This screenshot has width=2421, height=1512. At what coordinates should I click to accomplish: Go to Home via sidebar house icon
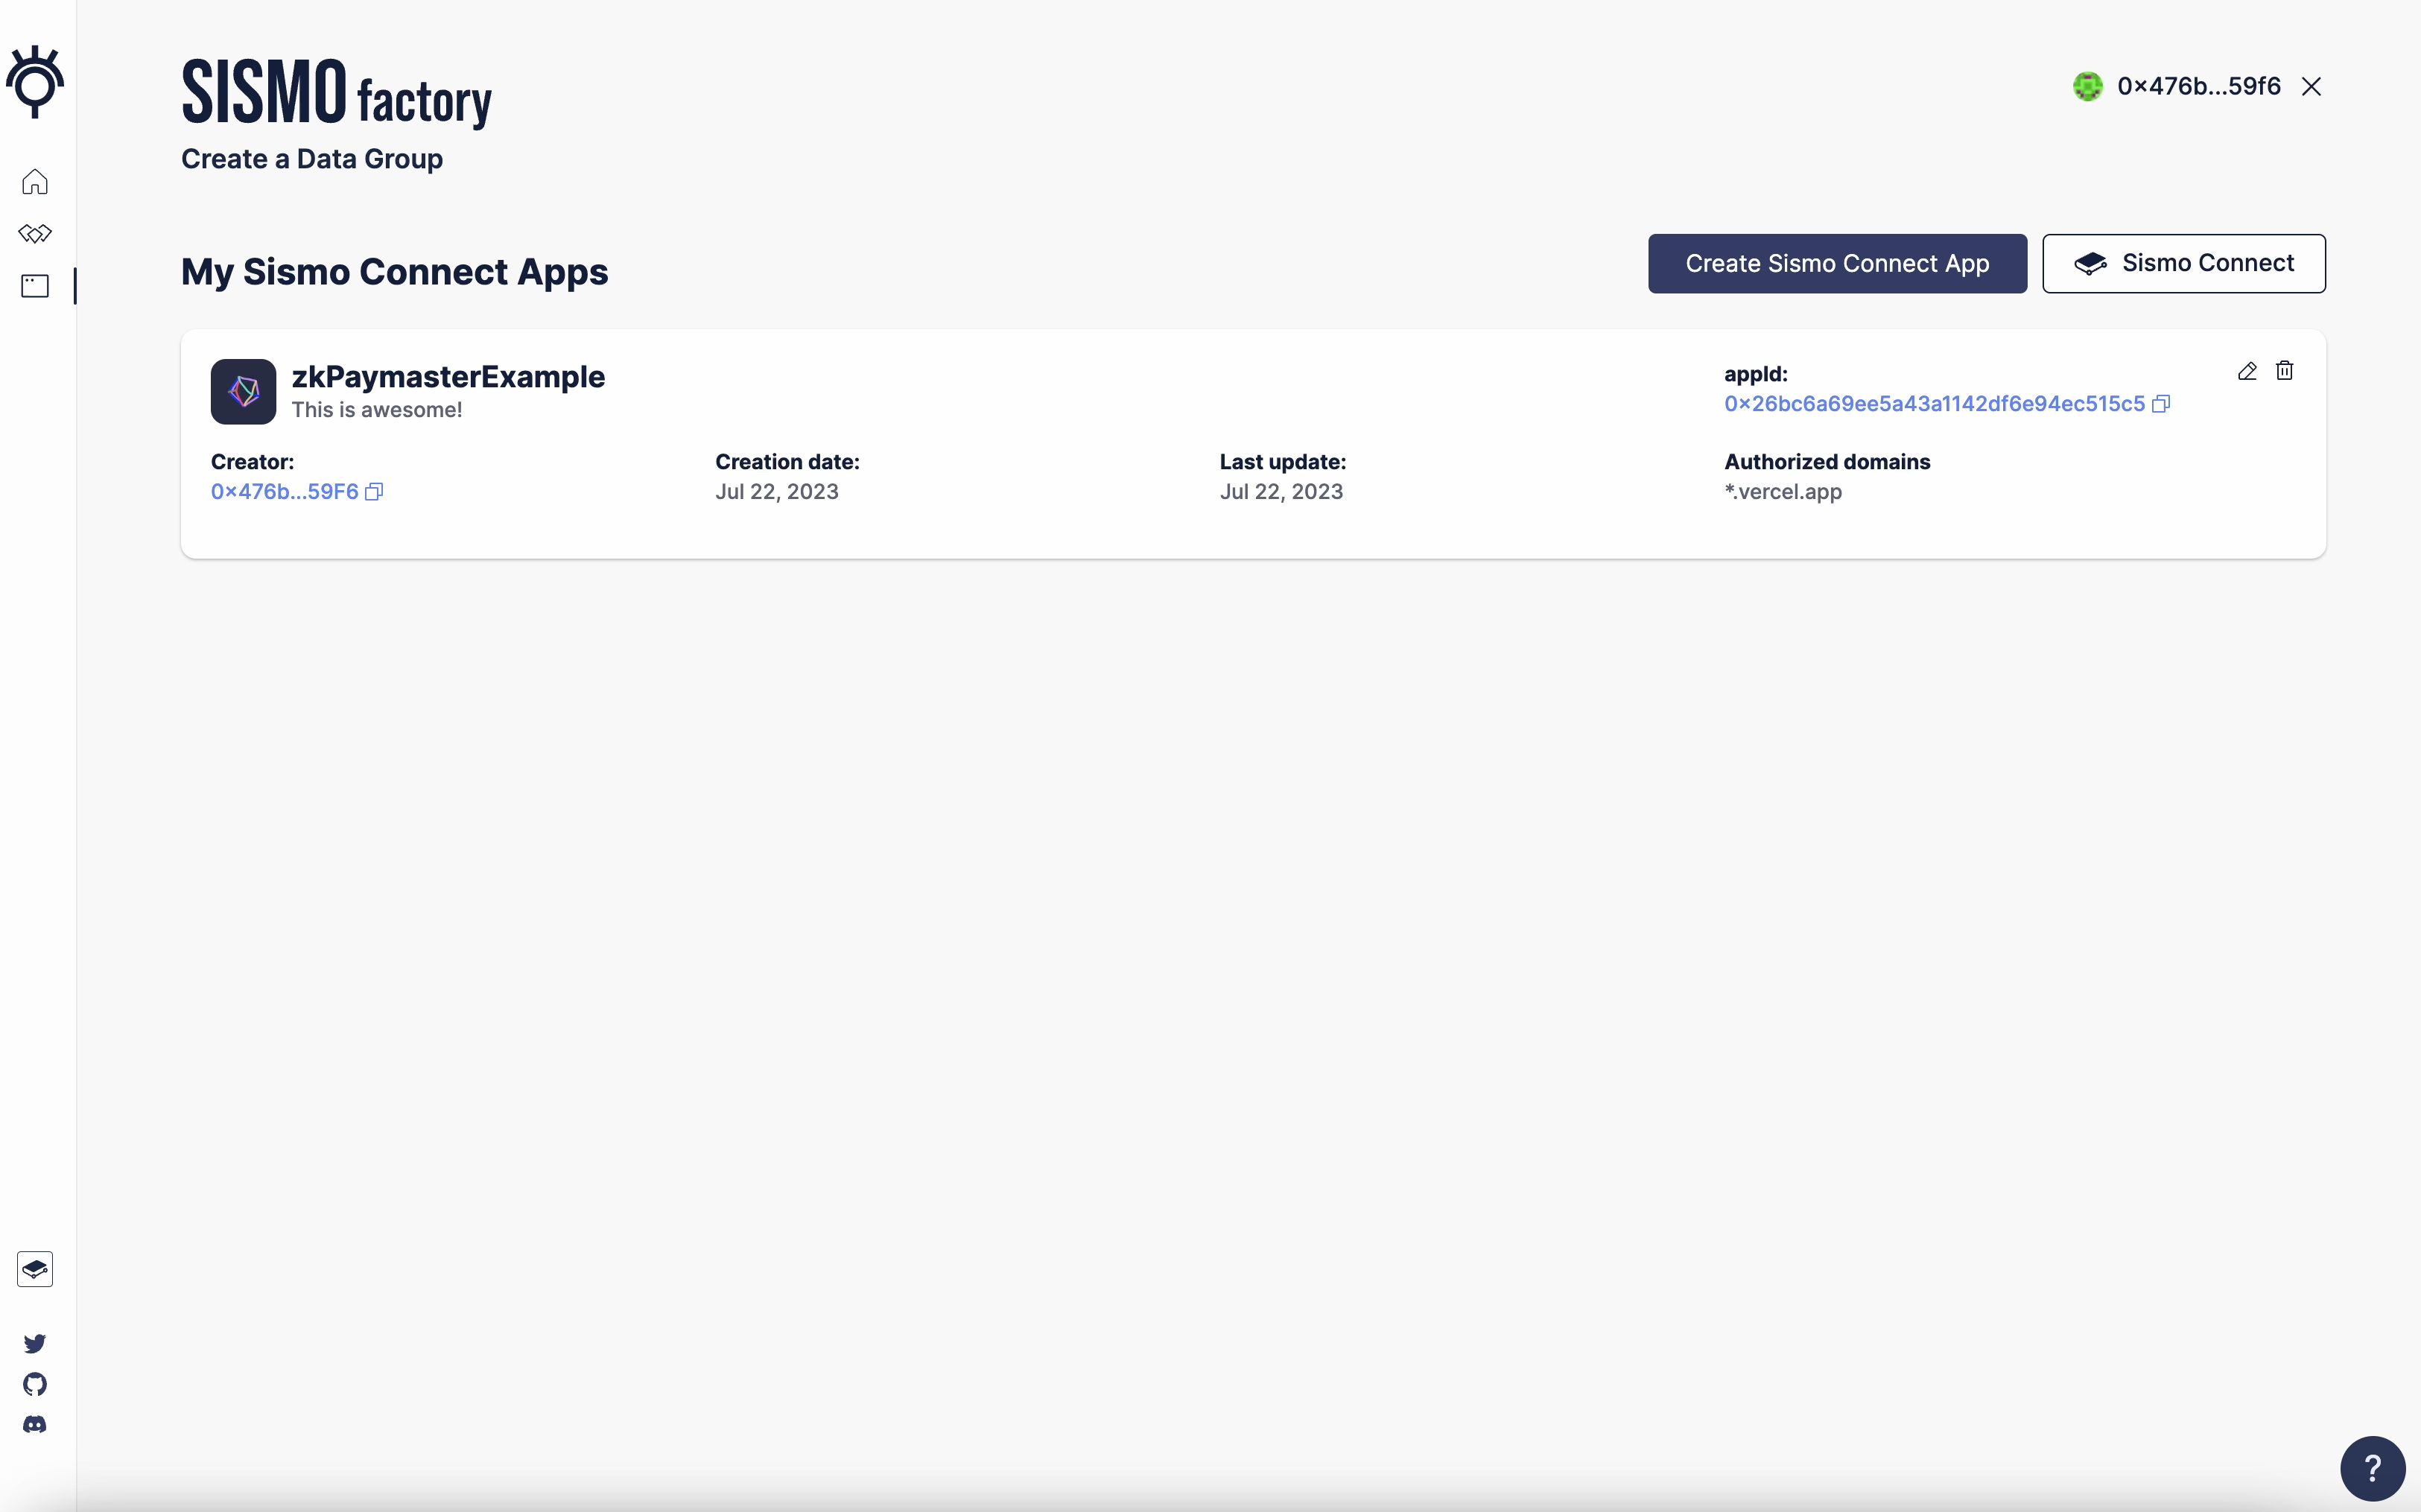pos(35,182)
